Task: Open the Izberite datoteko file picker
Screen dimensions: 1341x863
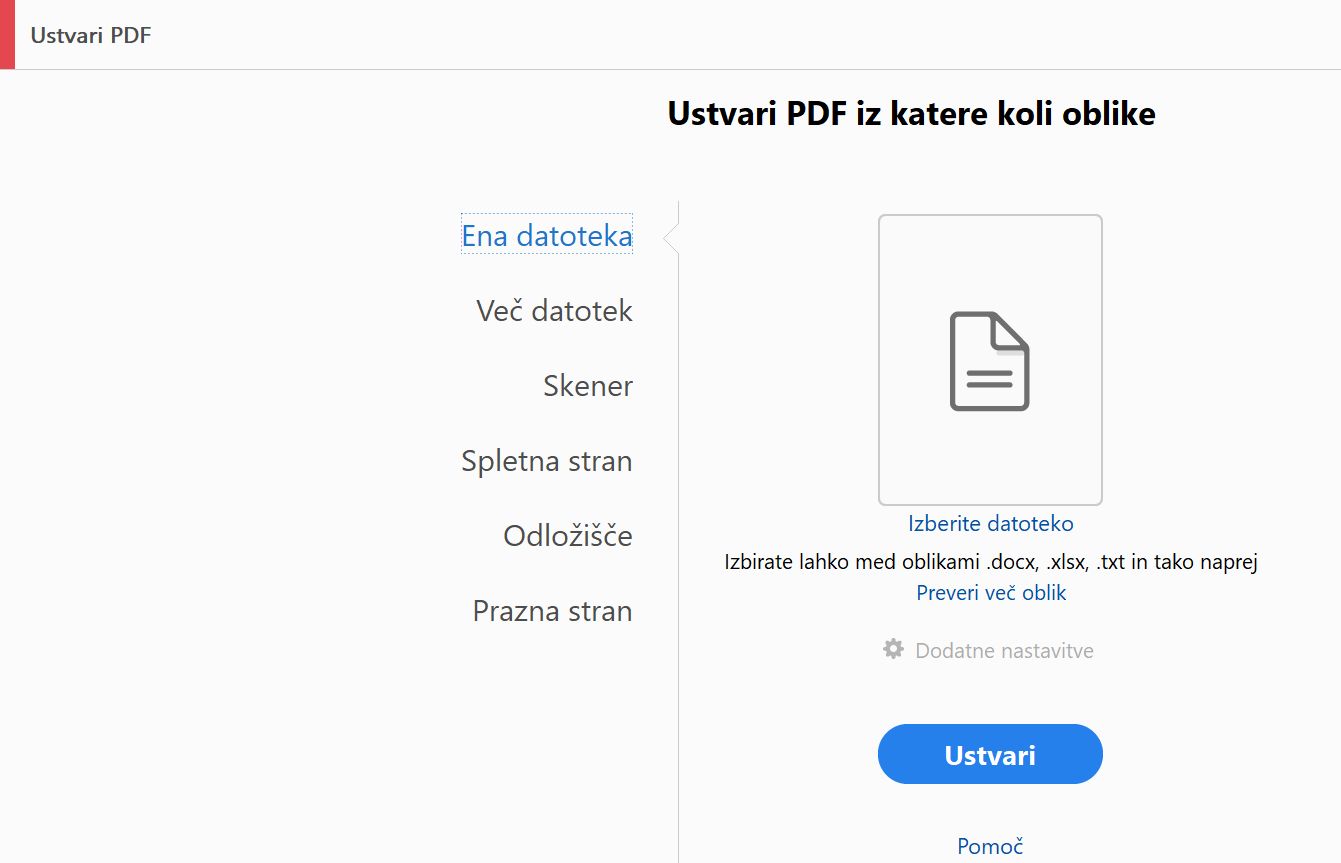Action: pos(990,523)
